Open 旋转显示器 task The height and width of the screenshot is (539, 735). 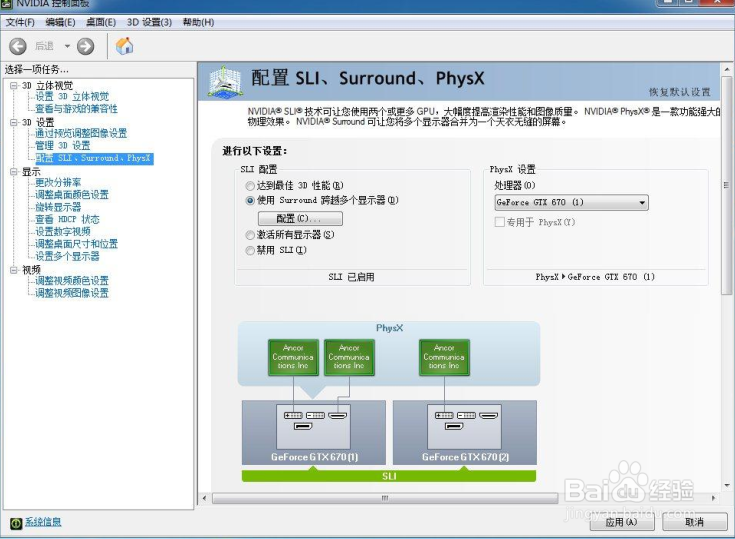pos(58,207)
